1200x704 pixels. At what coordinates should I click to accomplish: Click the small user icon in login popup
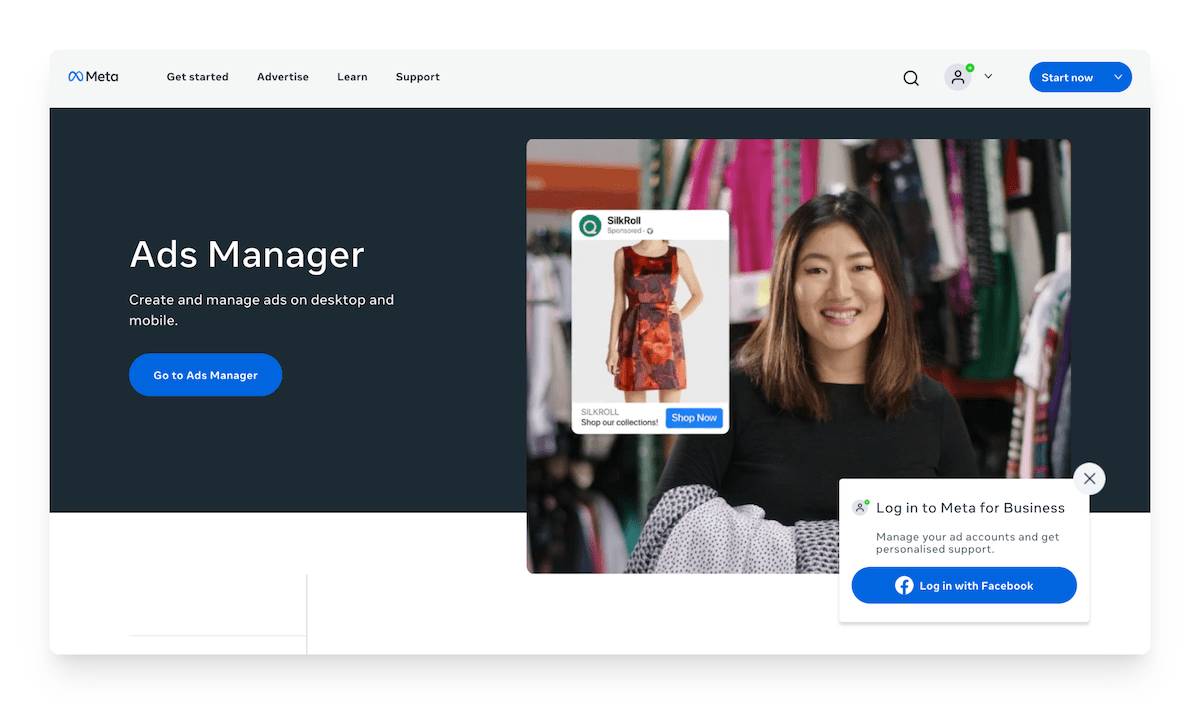(859, 508)
